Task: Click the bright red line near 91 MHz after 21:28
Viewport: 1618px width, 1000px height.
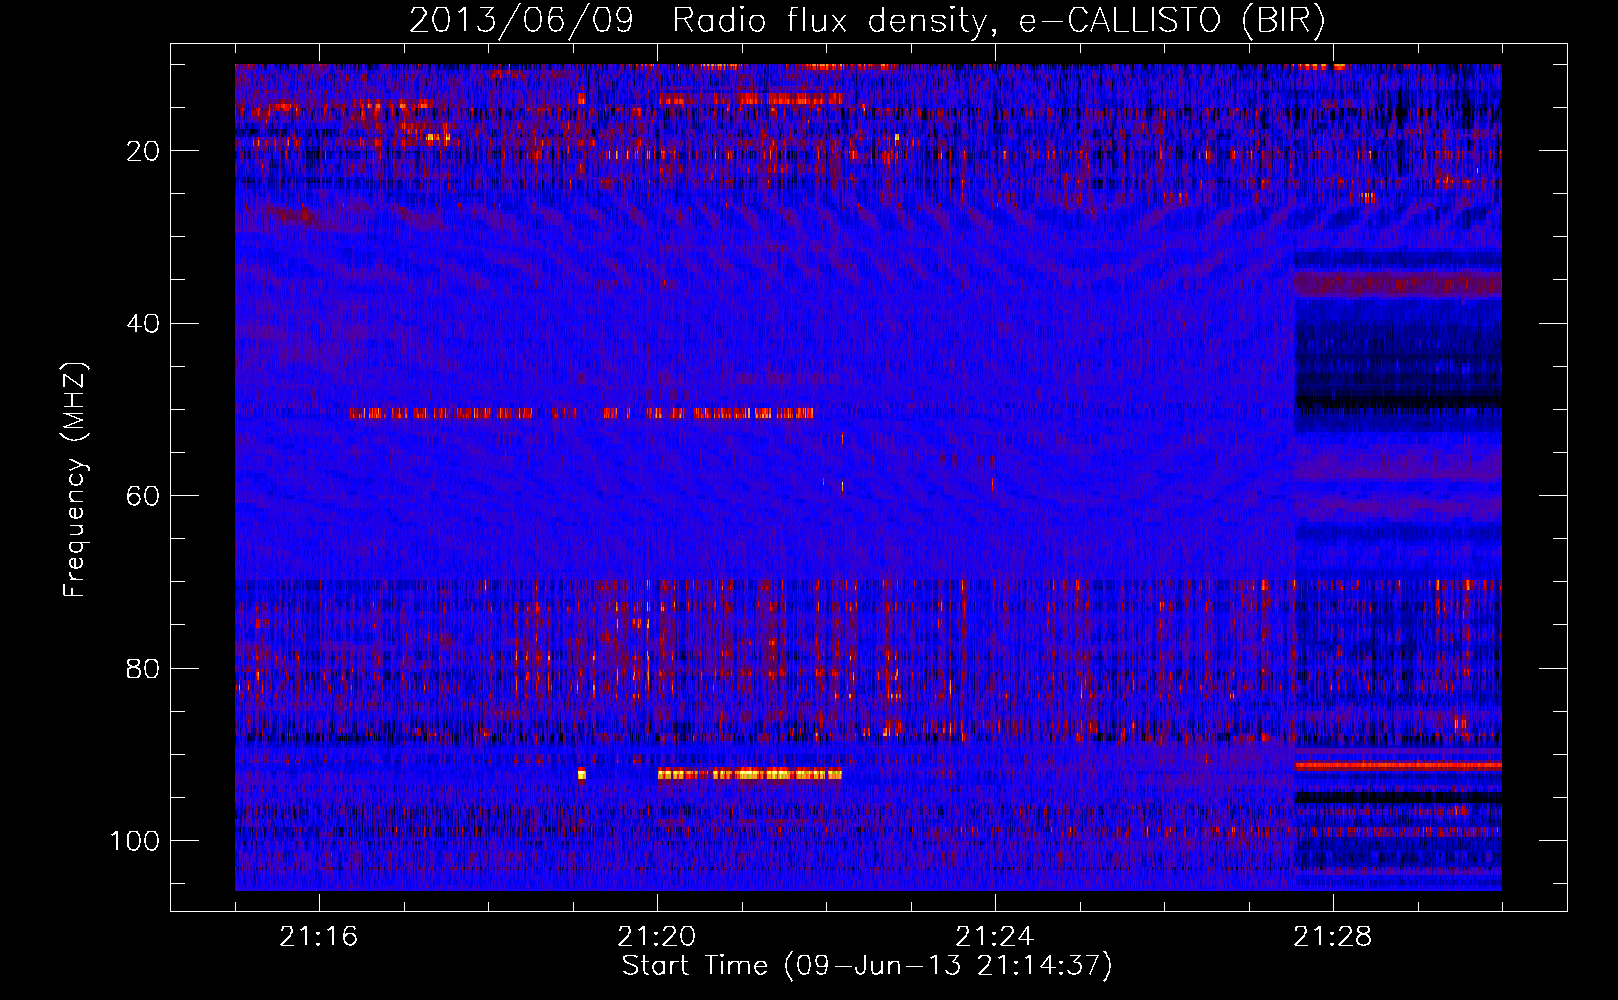Action: pyautogui.click(x=1398, y=766)
